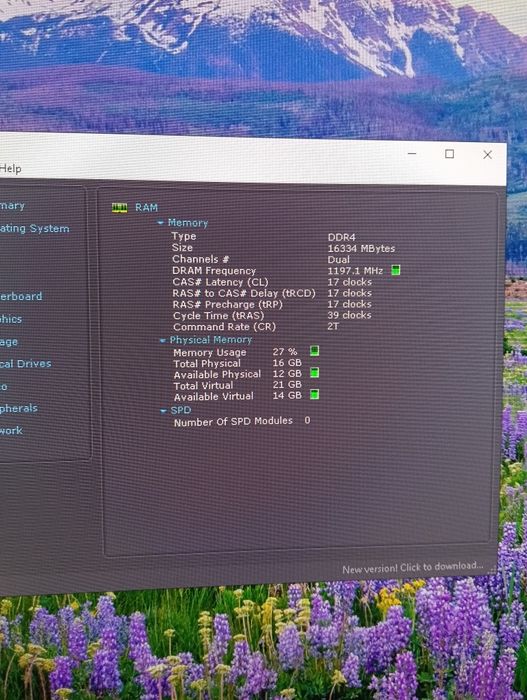Close the window
Screen dimensions: 527x700
[x=488, y=155]
